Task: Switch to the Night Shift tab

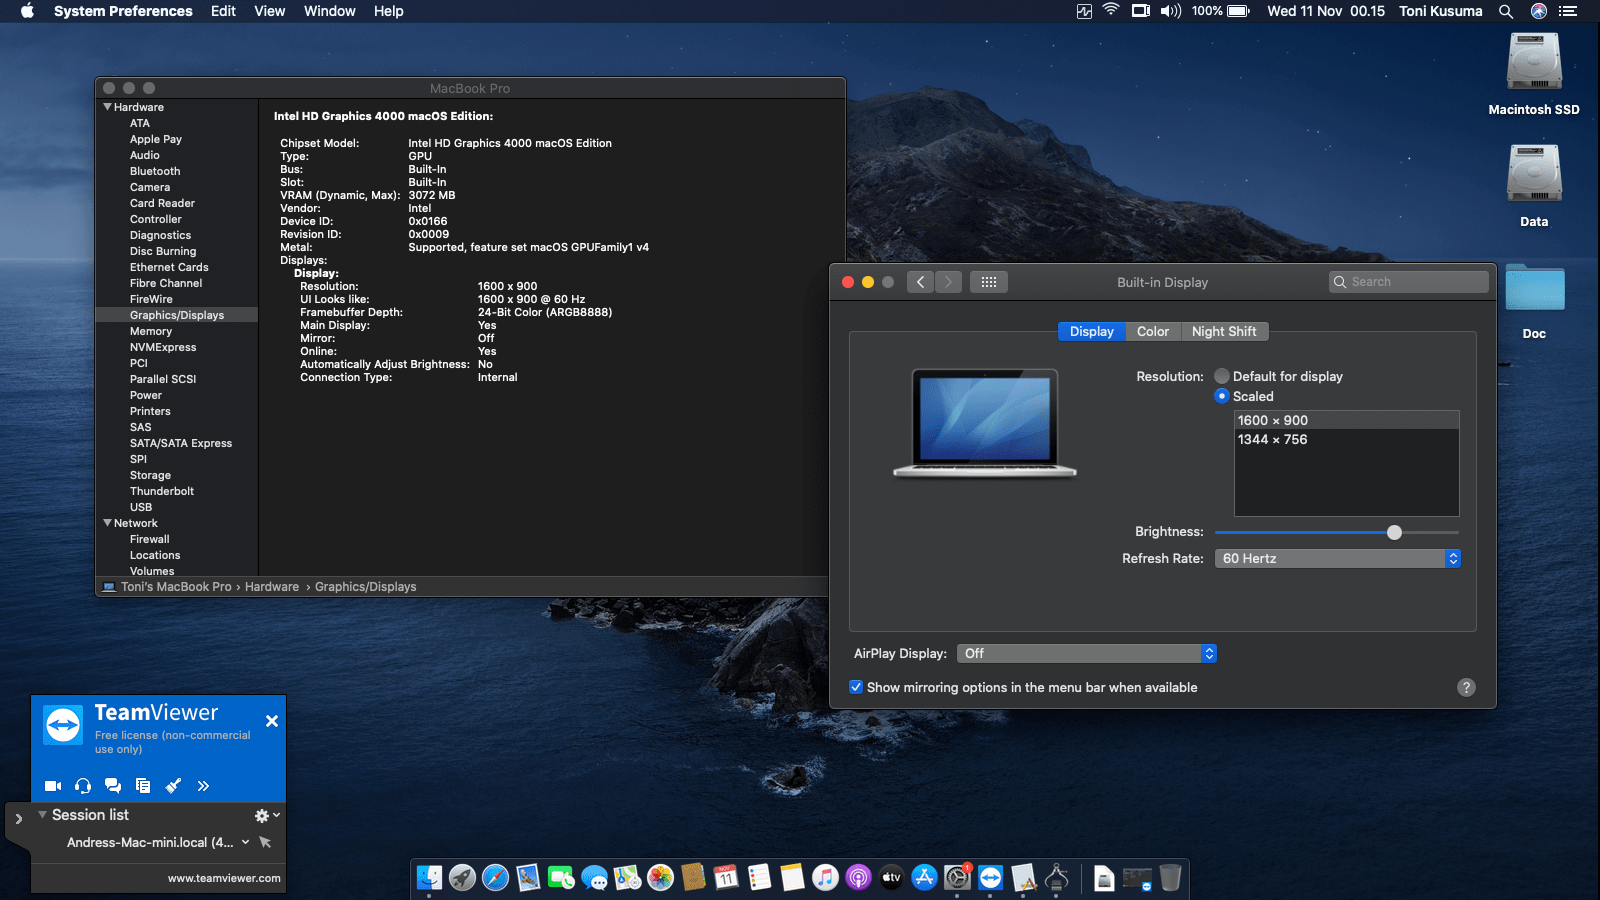Action: 1223,331
